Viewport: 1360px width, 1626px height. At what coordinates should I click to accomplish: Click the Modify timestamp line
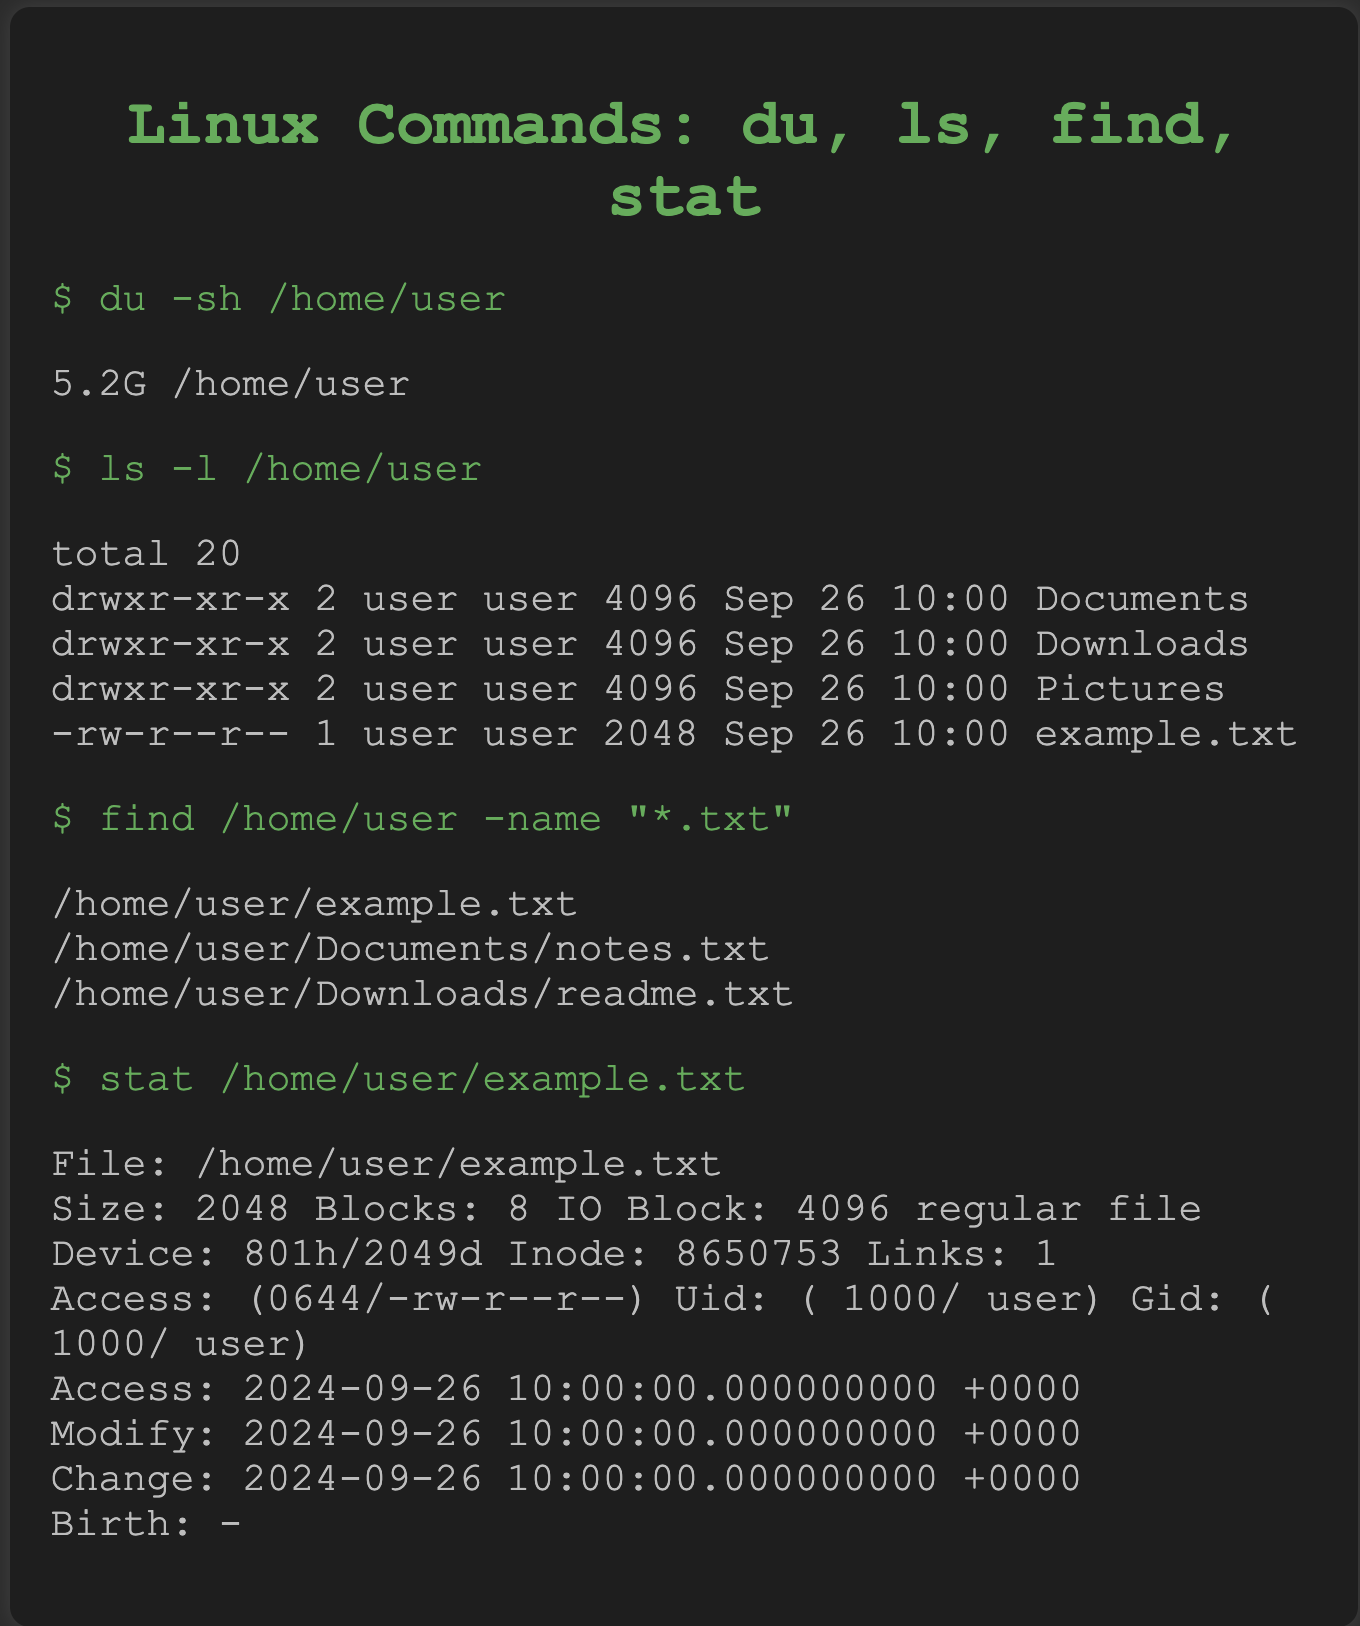(567, 1434)
